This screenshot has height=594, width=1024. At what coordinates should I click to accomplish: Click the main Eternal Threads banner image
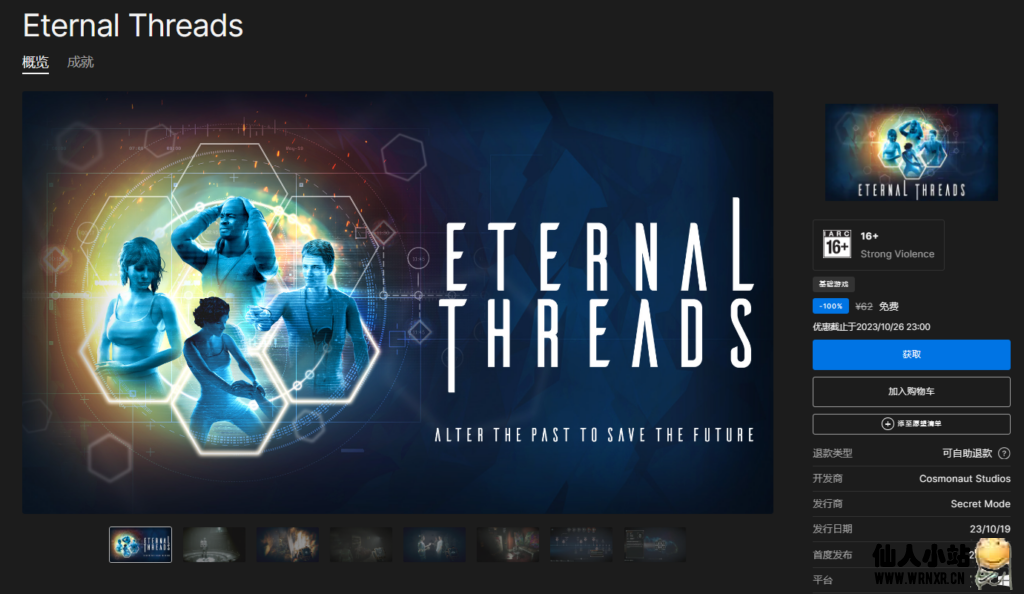398,302
